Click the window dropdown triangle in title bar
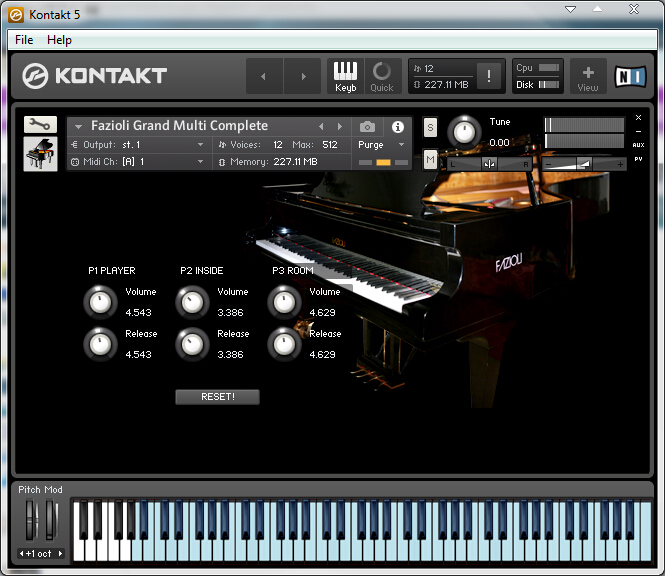 [570, 9]
